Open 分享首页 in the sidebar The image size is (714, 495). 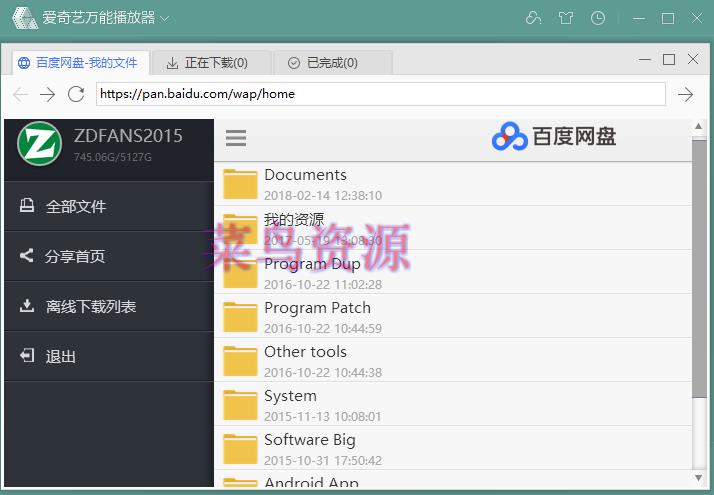[109, 256]
